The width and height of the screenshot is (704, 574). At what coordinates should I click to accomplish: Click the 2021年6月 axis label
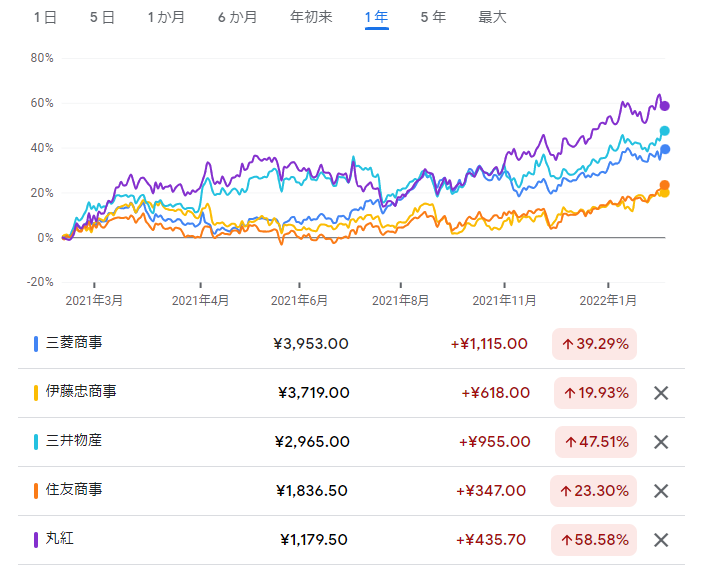tap(299, 300)
